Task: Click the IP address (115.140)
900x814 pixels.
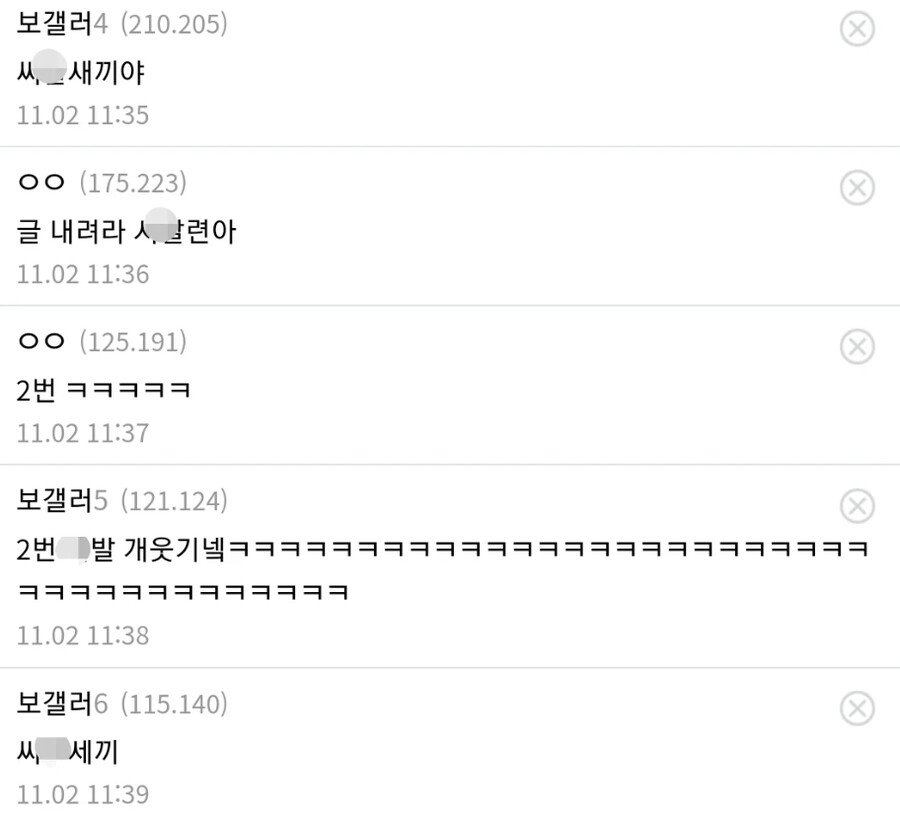Action: 174,704
